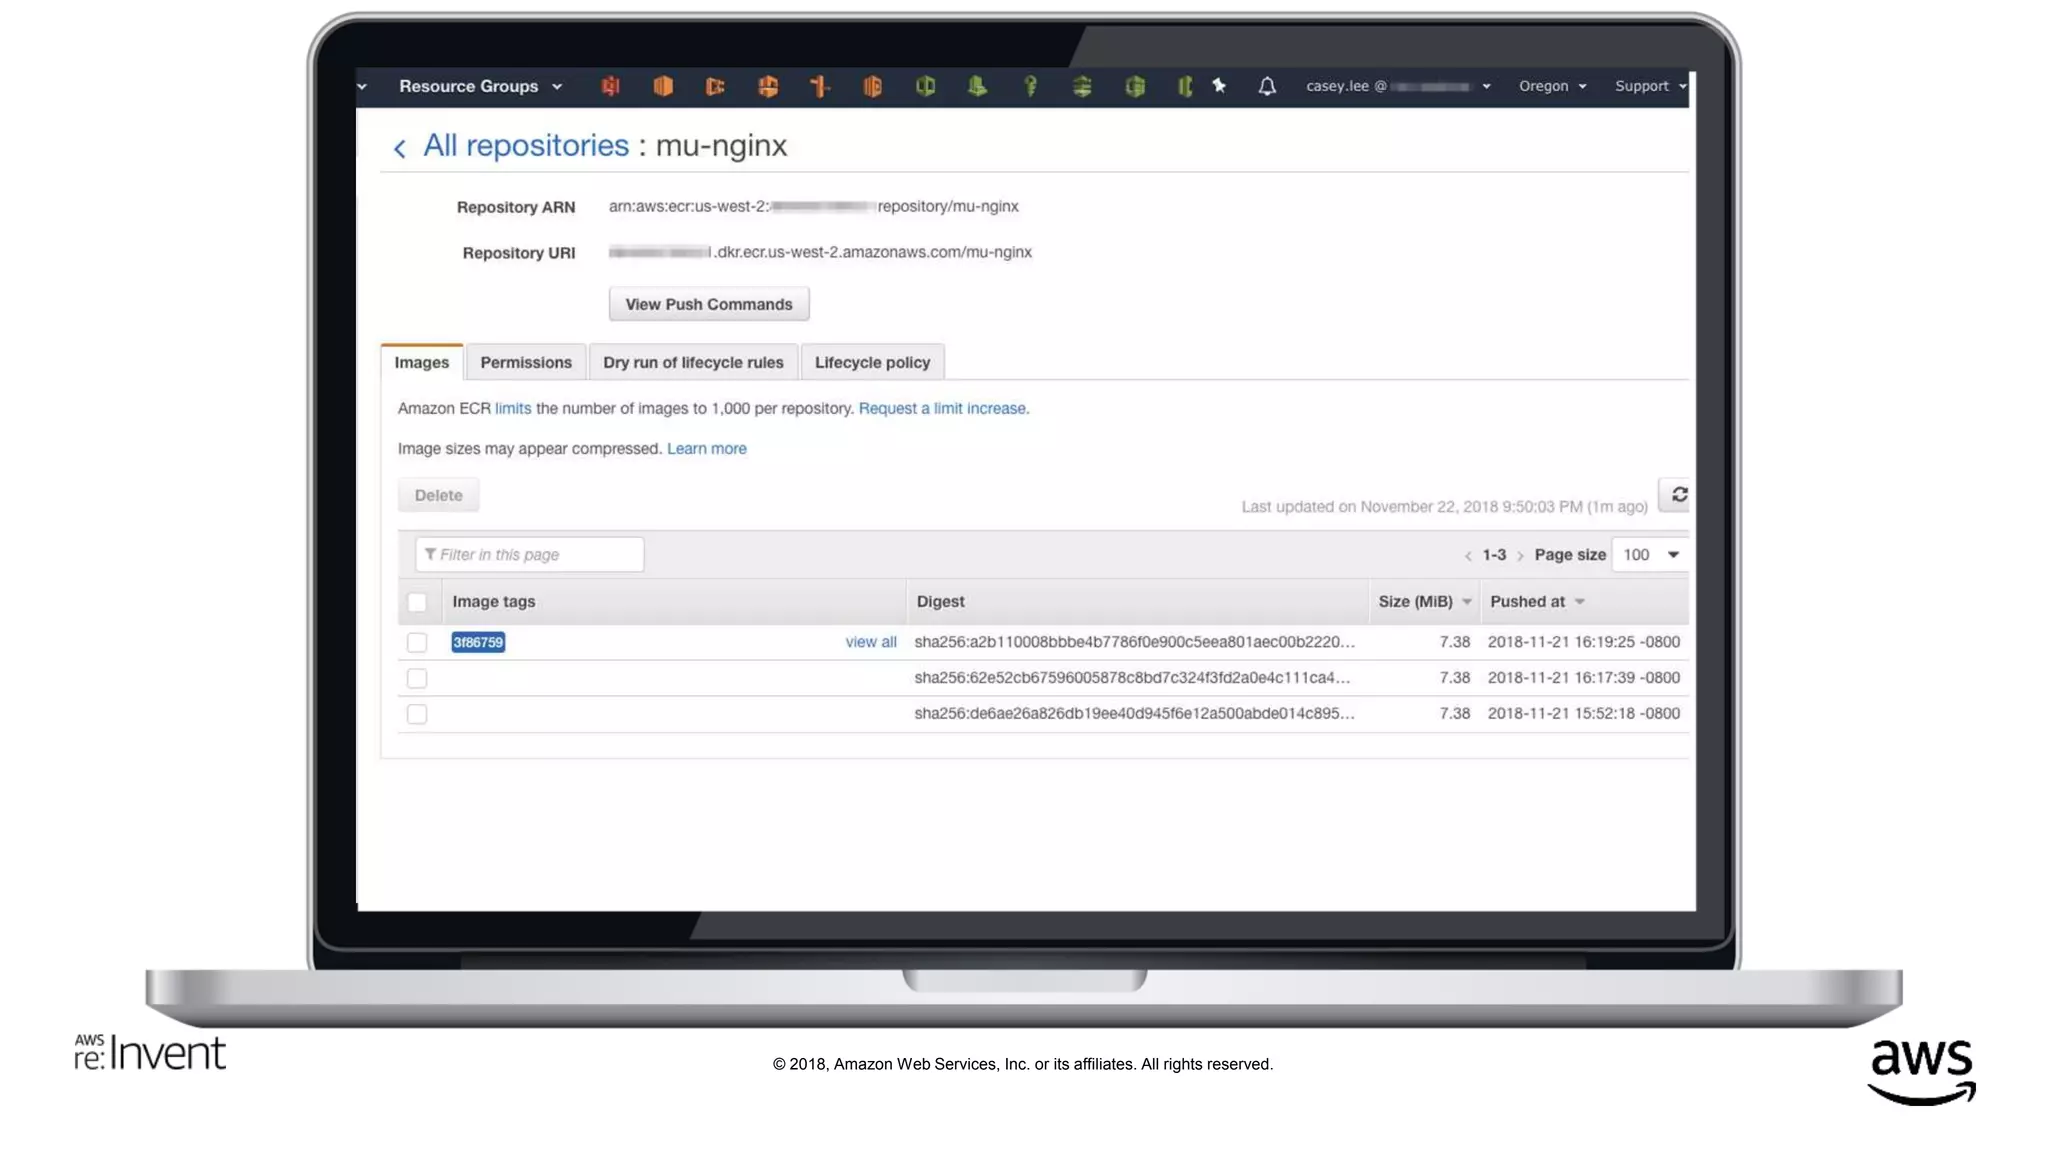Viewport: 2048px width, 1152px height.
Task: Click the green key-shaped service shortcut icon
Action: tap(1030, 87)
